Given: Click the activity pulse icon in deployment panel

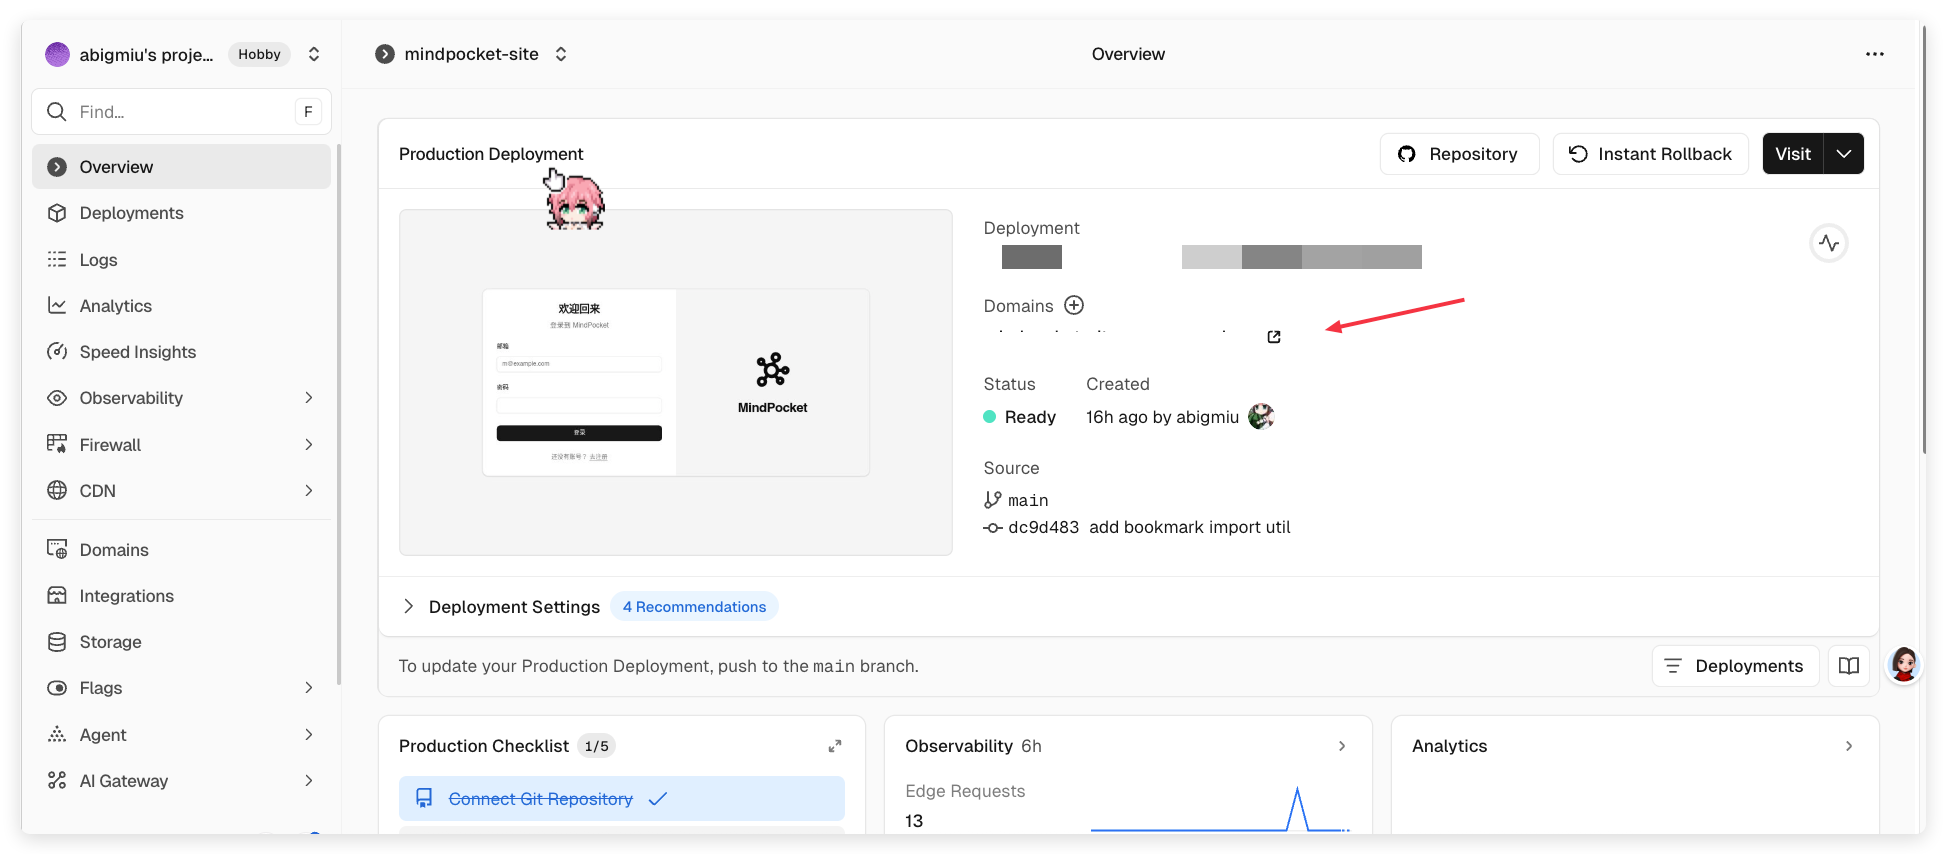Looking at the screenshot, I should click(x=1828, y=243).
